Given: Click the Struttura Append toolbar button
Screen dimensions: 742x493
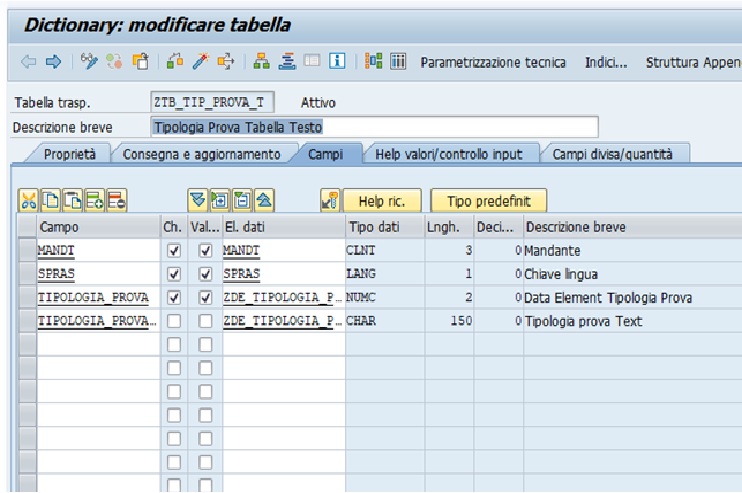Looking at the screenshot, I should [x=693, y=62].
